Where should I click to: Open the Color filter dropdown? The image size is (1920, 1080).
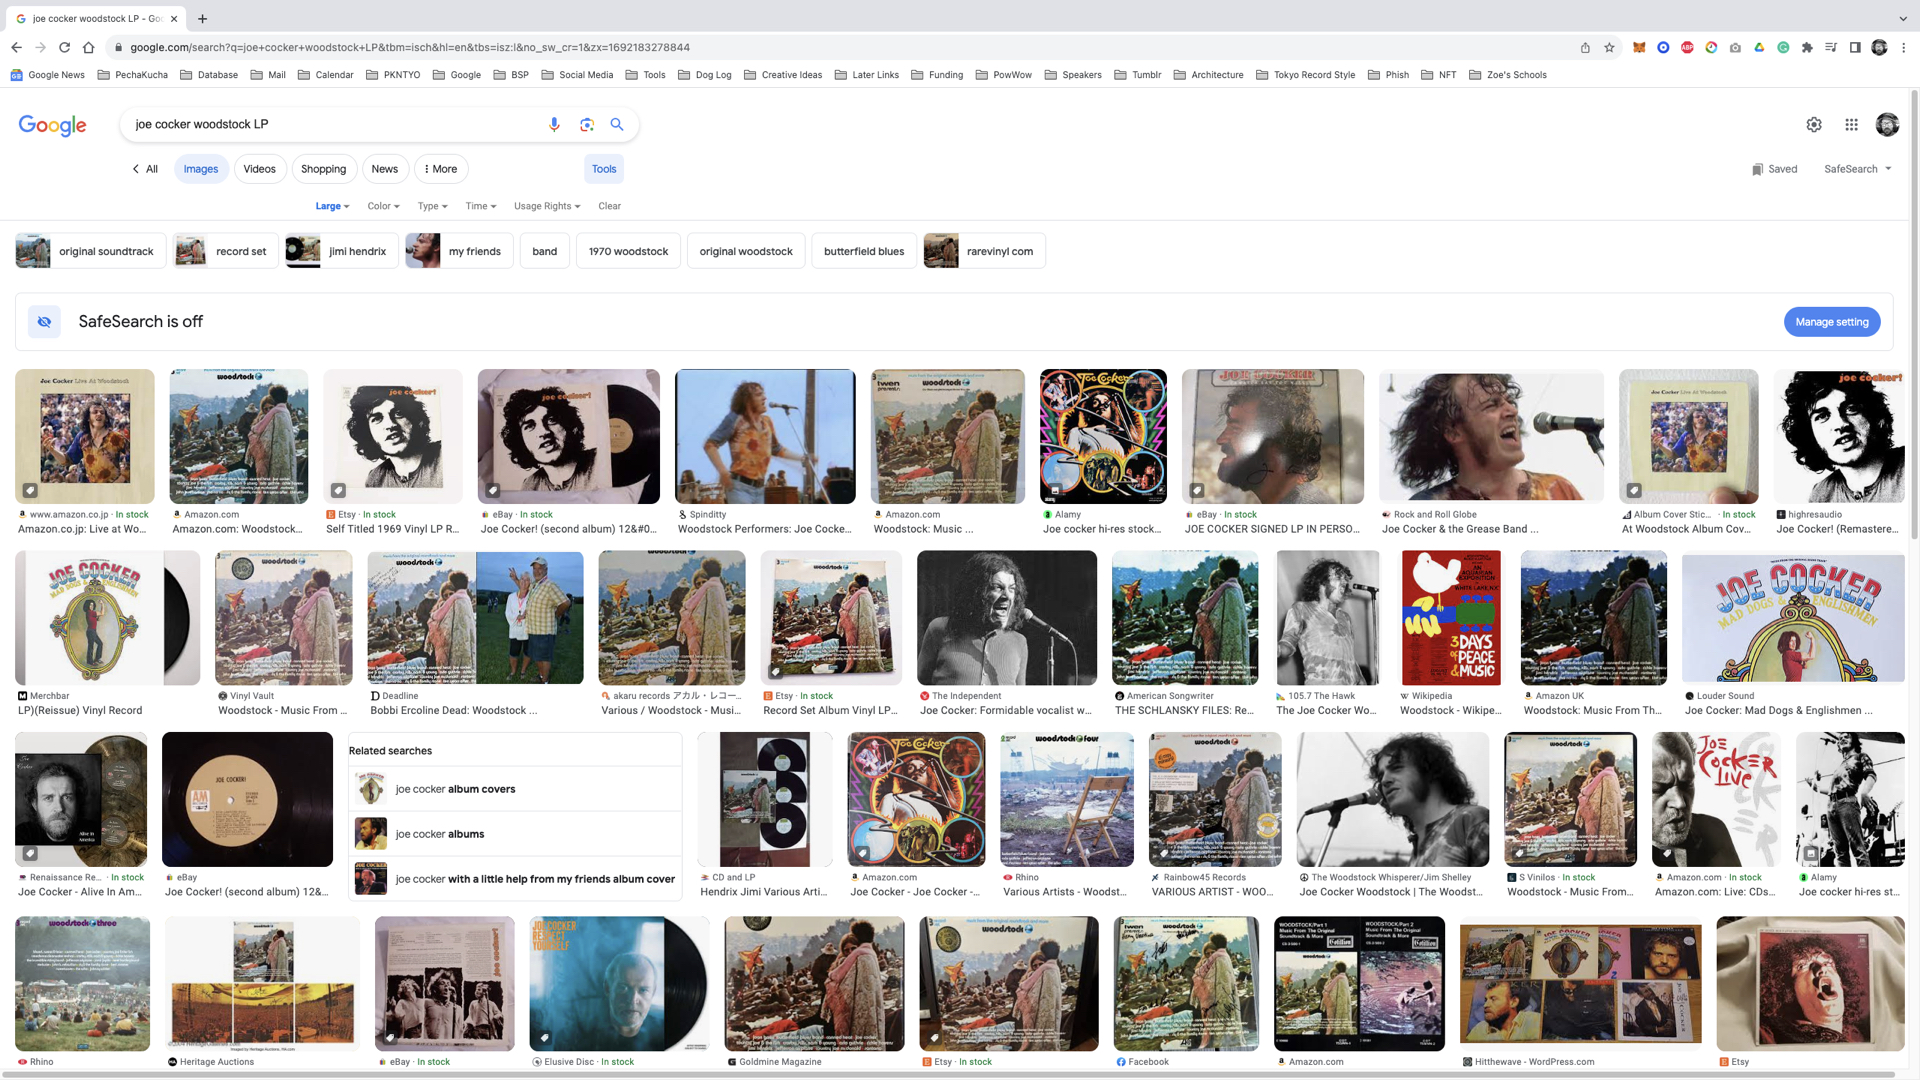[383, 206]
